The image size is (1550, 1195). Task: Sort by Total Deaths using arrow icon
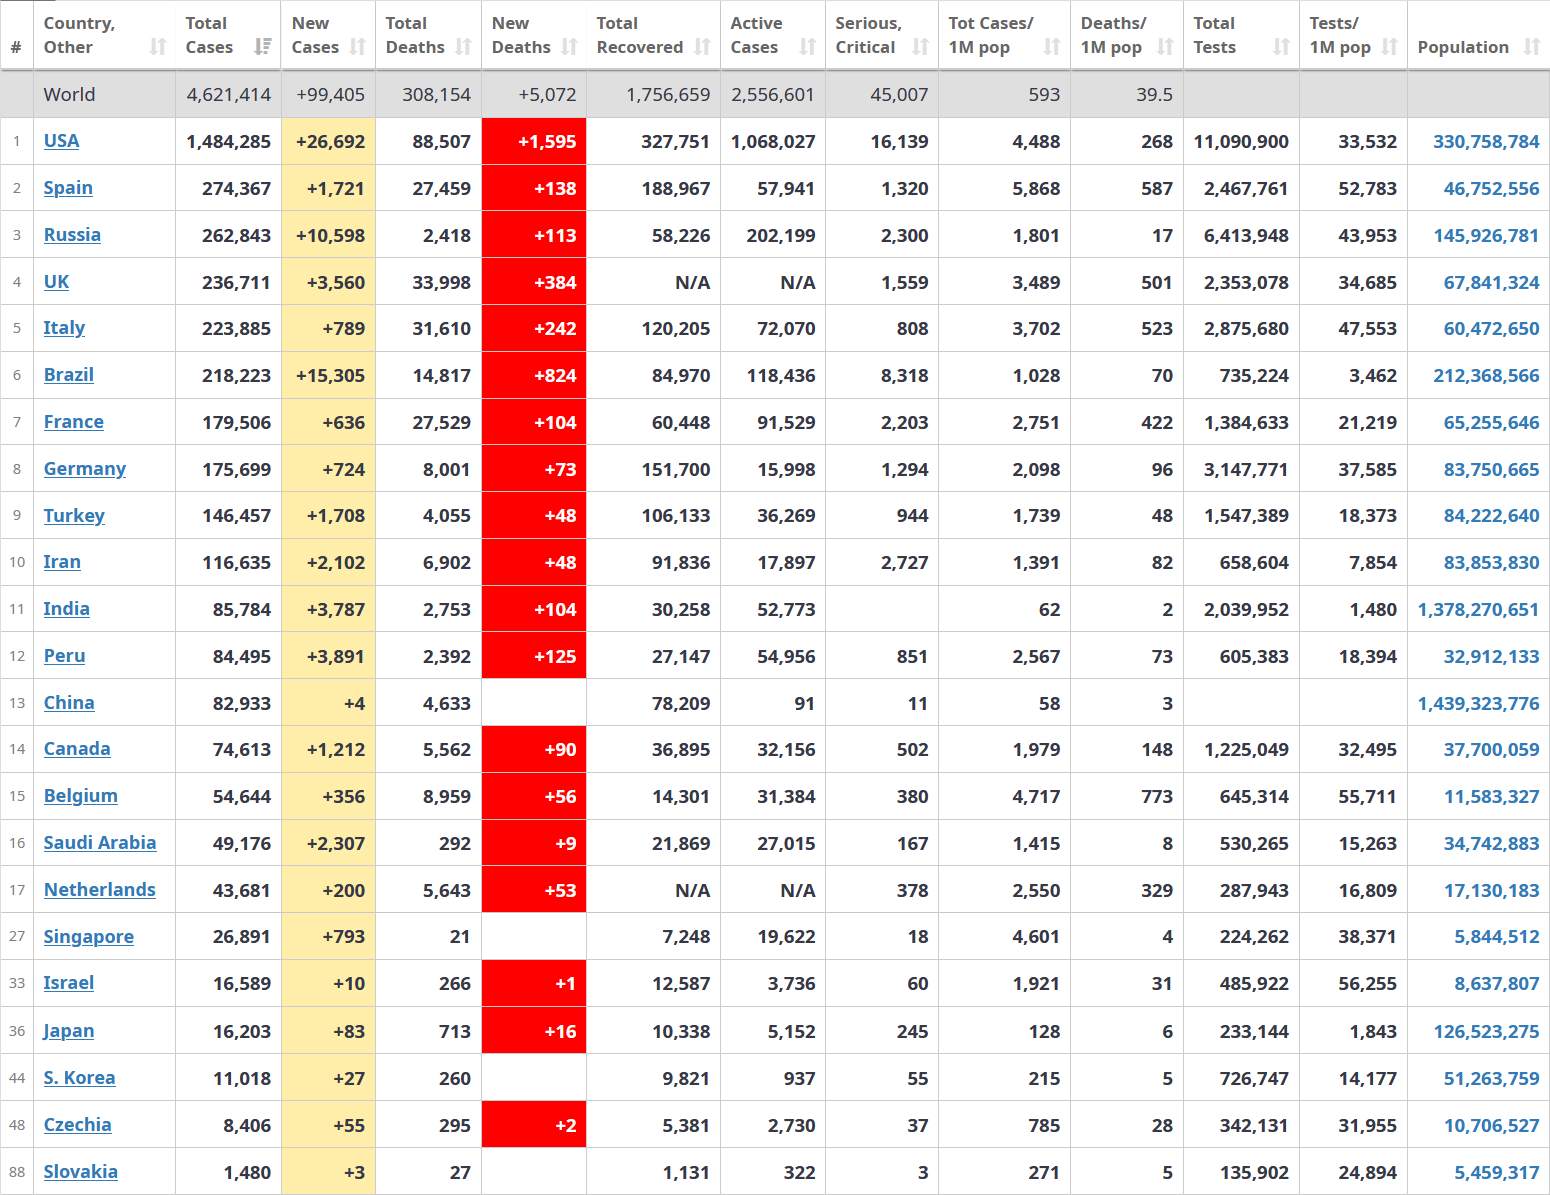click(463, 47)
